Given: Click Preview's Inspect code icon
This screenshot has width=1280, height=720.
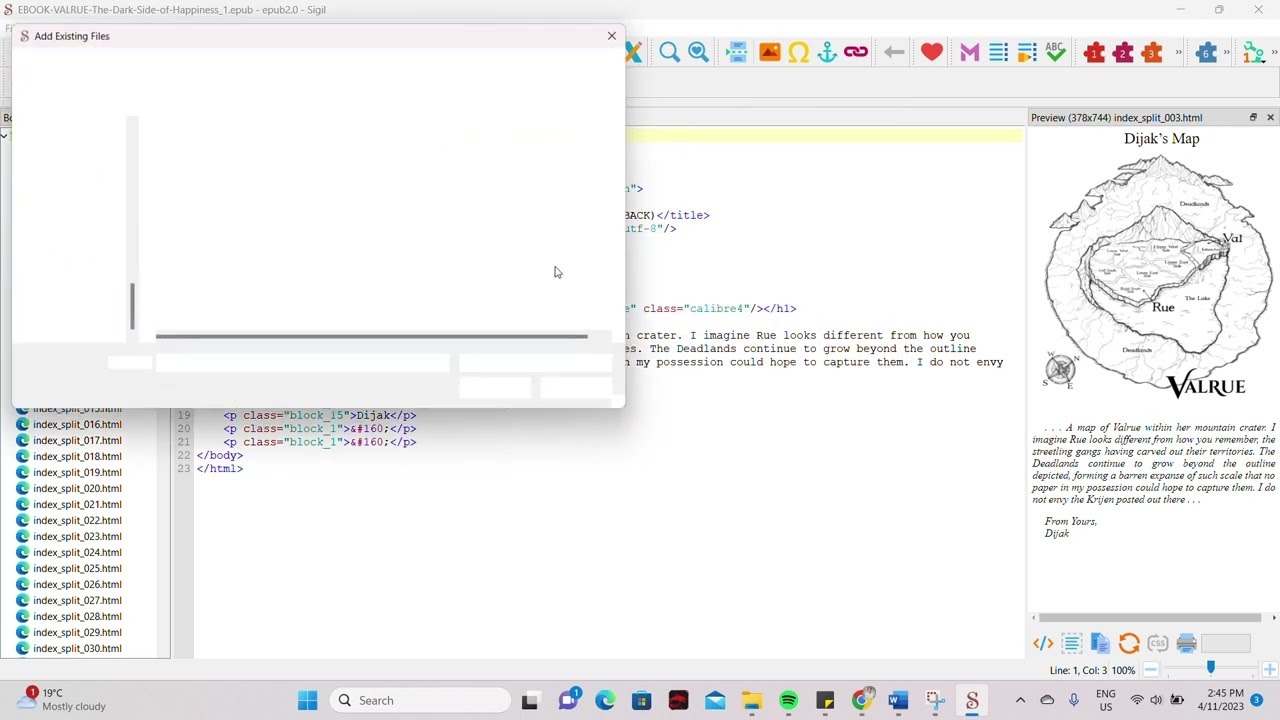Looking at the screenshot, I should click(x=1043, y=644).
